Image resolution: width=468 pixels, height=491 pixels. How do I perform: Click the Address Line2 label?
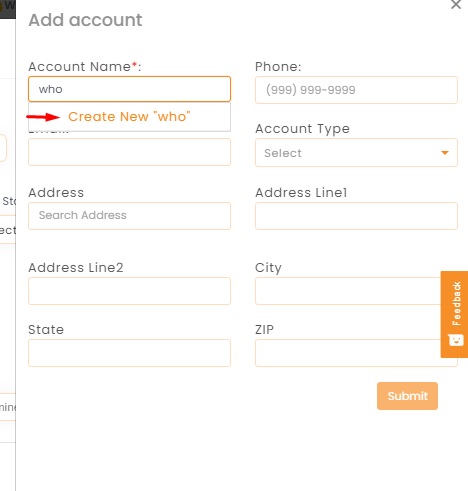coord(76,268)
